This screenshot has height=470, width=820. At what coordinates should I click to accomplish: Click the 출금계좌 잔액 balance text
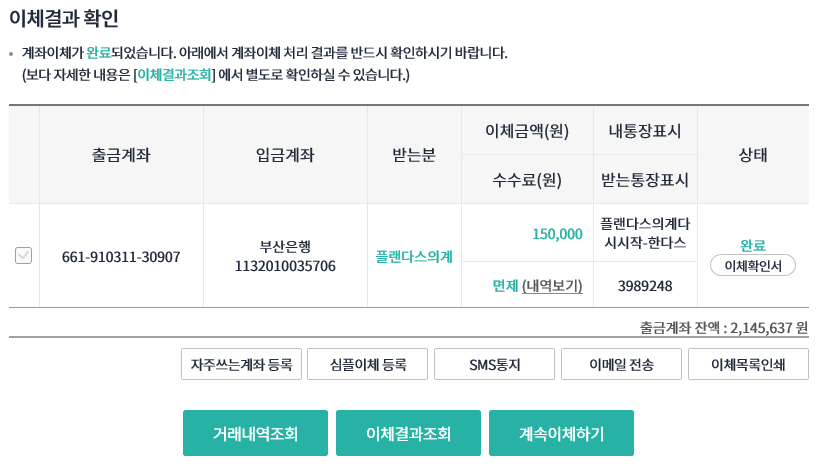tap(723, 327)
